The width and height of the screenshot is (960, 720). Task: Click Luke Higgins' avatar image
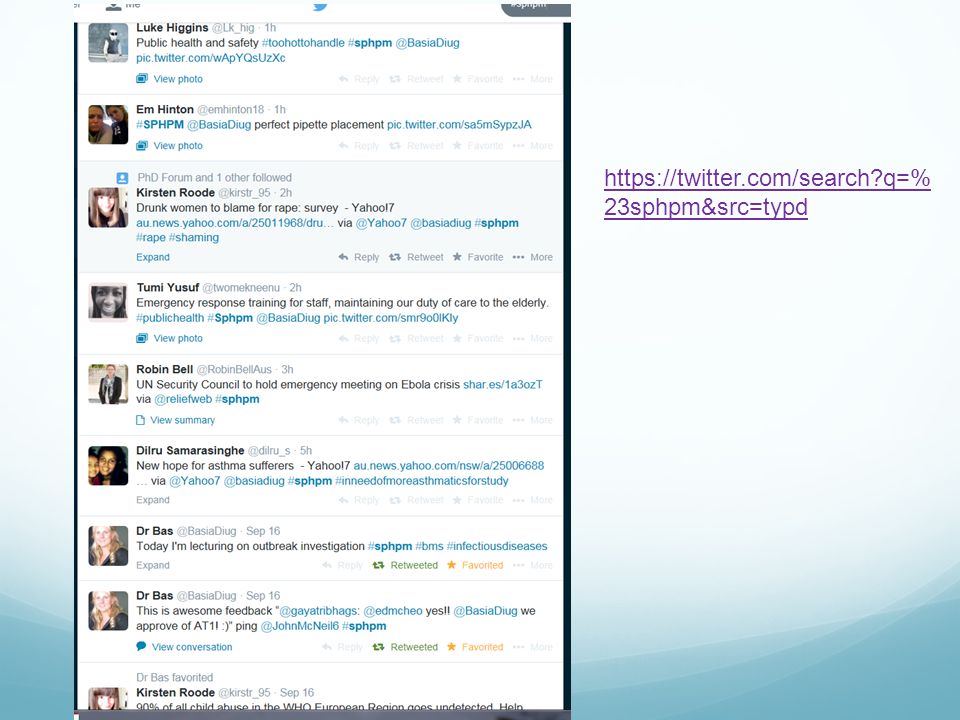pyautogui.click(x=108, y=42)
